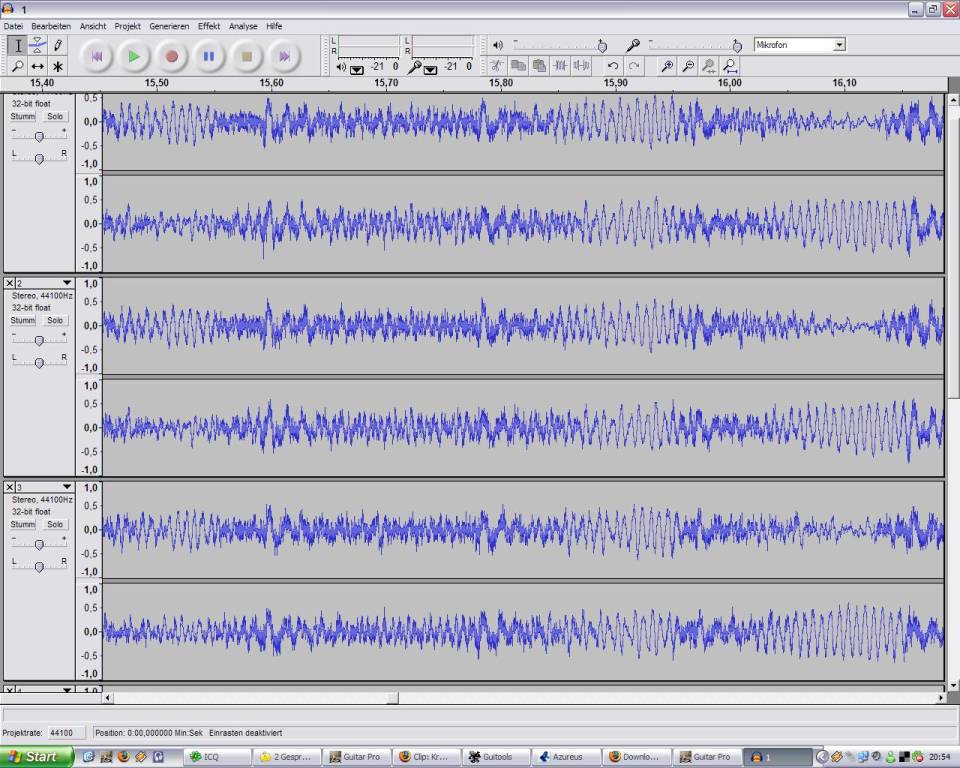
Task: Open the '2 Gespr...' taskbar button
Action: 289,757
